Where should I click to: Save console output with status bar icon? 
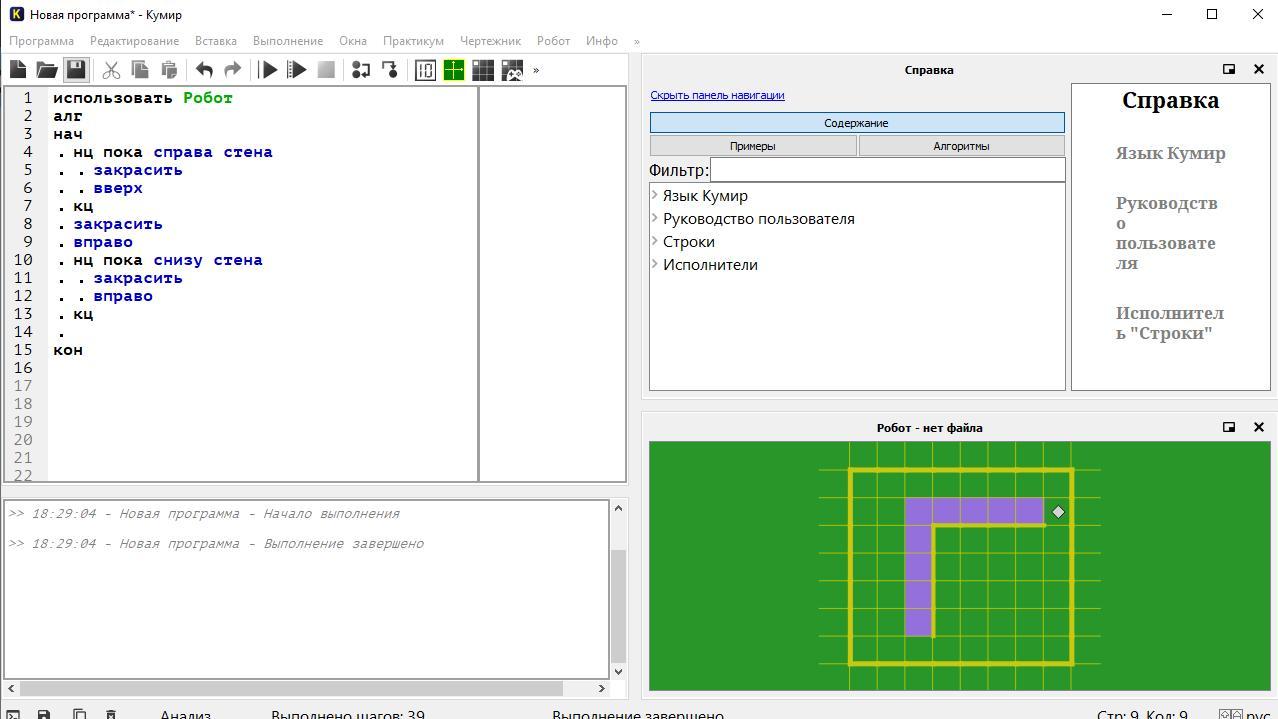pyautogui.click(x=44, y=714)
